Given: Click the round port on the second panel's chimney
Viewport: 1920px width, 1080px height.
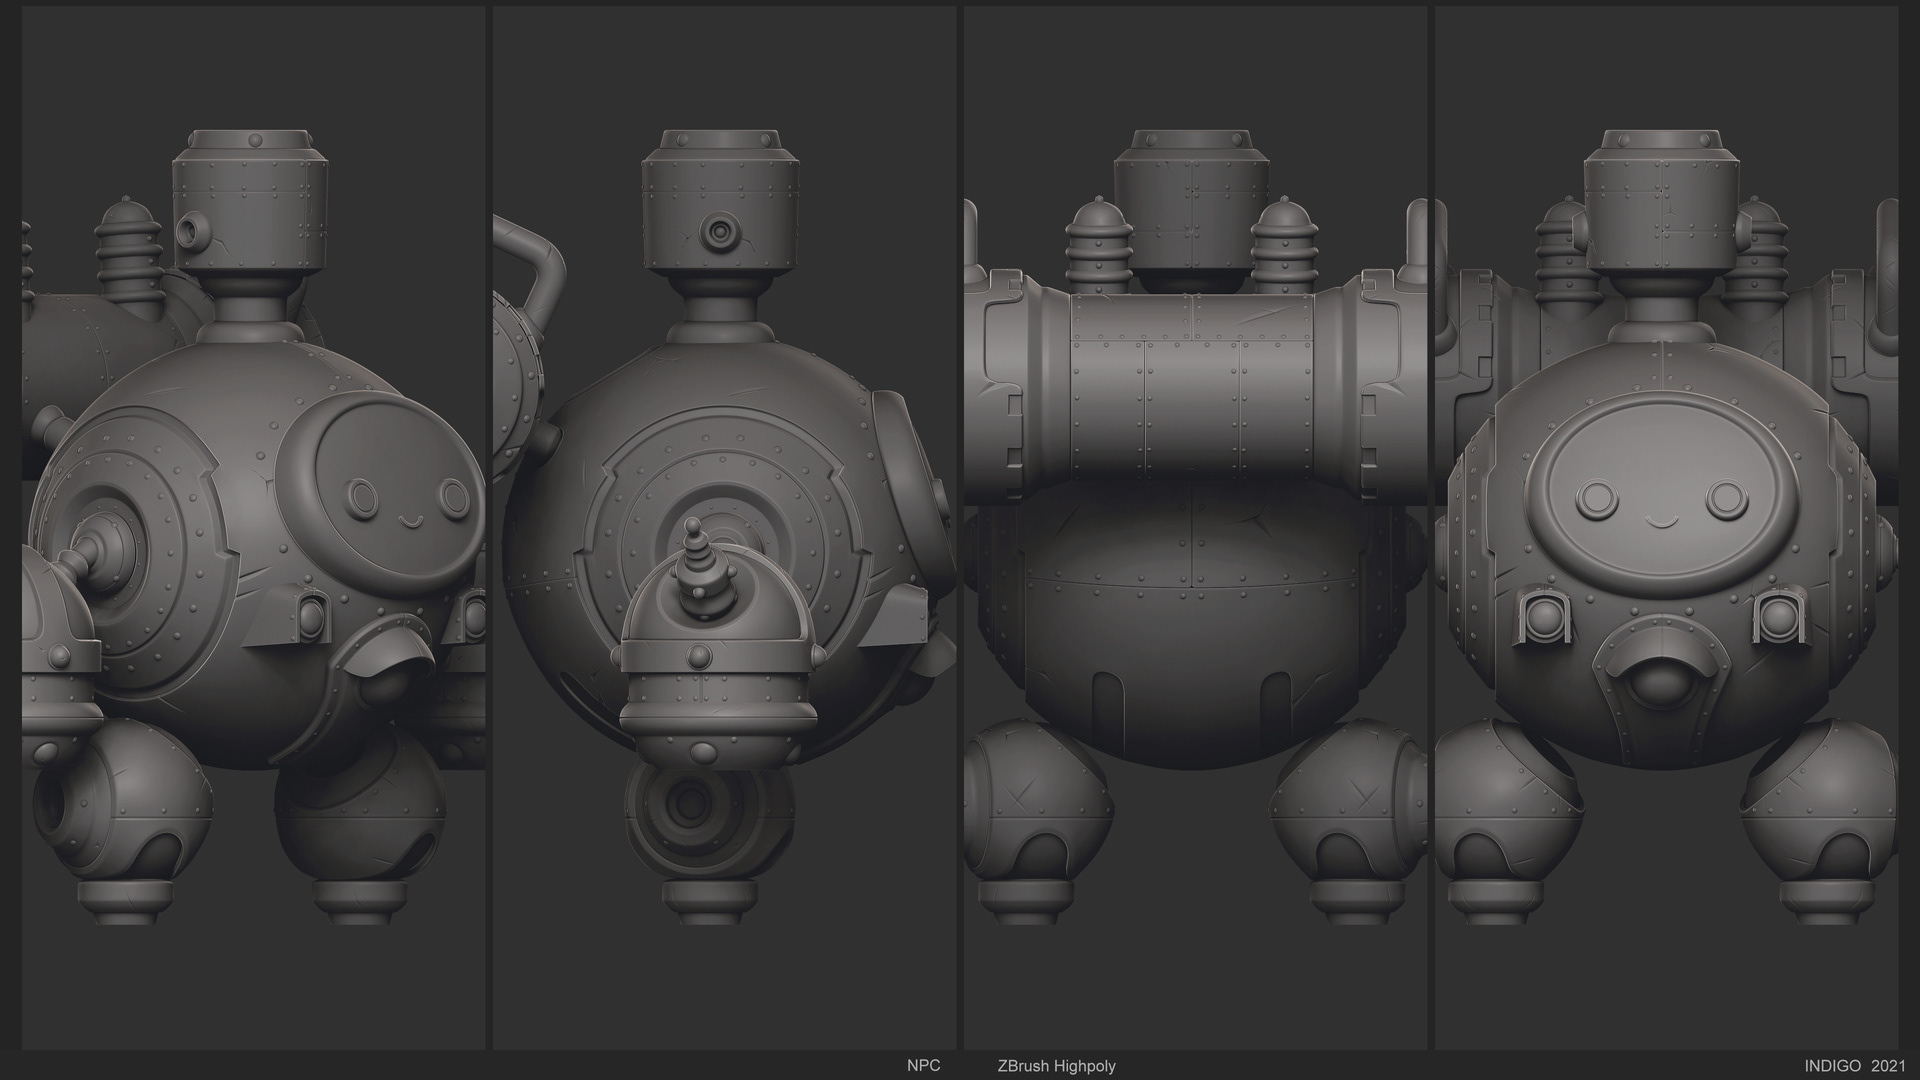Looking at the screenshot, I should pyautogui.click(x=719, y=232).
